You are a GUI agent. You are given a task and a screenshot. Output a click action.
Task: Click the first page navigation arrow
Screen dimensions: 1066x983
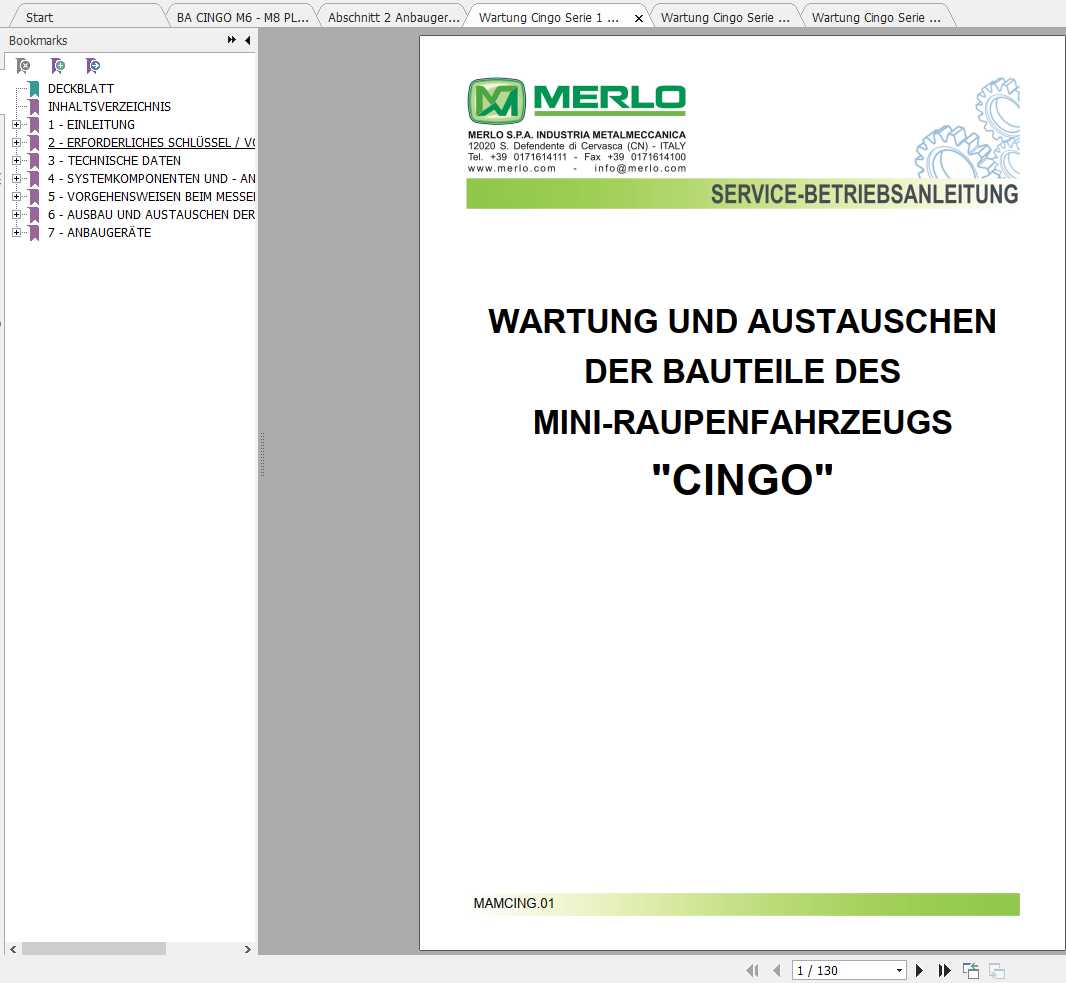tap(752, 970)
